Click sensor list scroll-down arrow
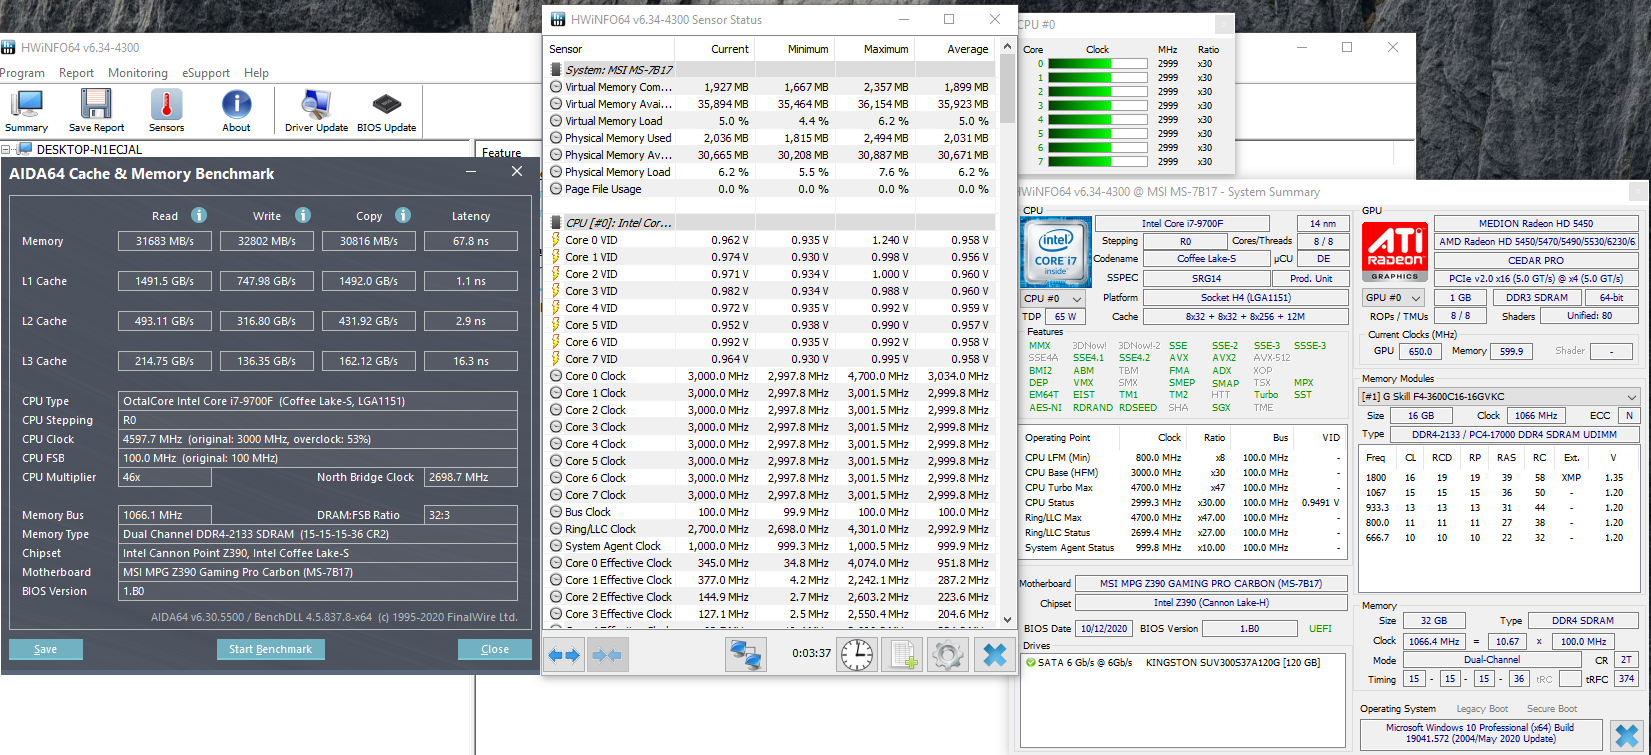 coord(1007,620)
